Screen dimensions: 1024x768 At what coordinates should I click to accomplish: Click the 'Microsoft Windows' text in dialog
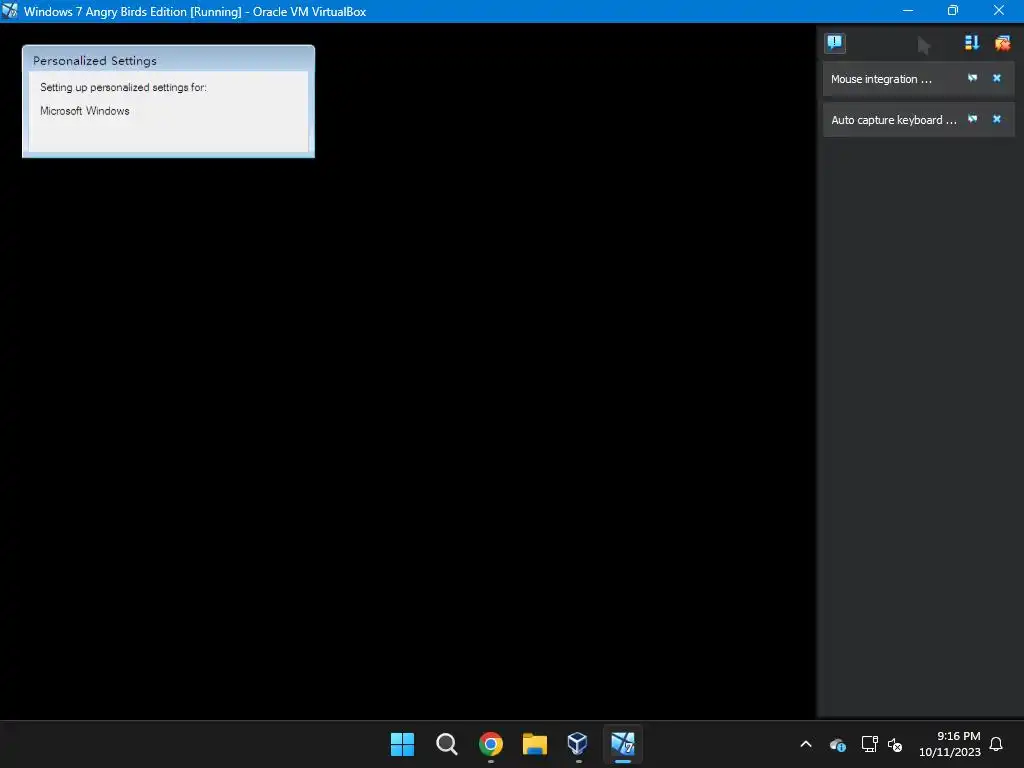(85, 111)
